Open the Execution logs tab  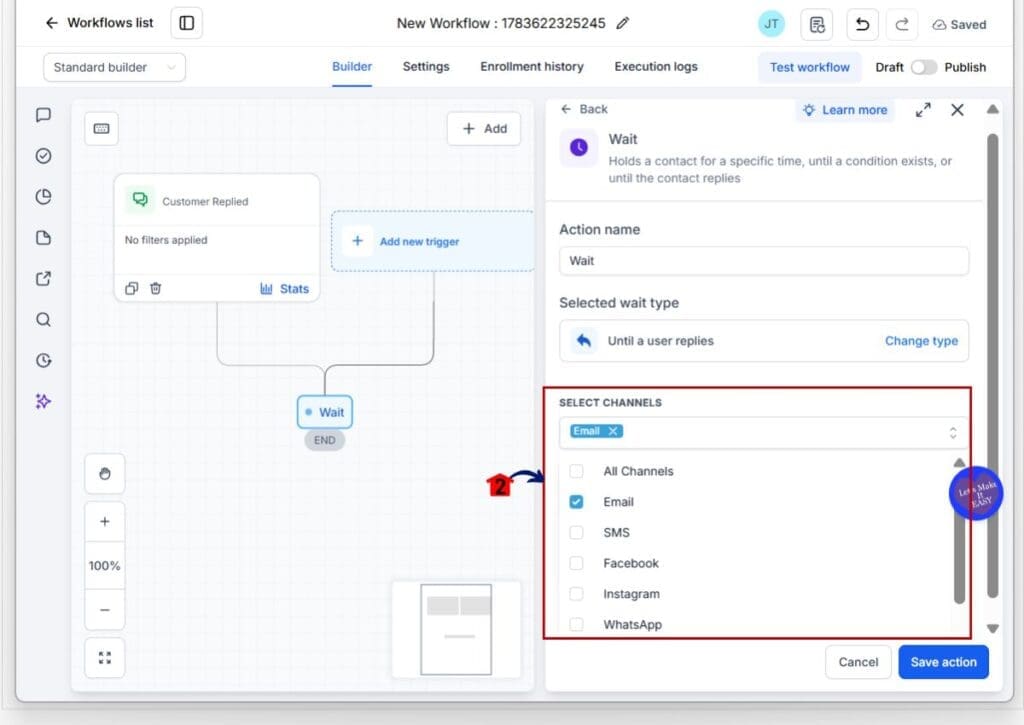tap(656, 67)
